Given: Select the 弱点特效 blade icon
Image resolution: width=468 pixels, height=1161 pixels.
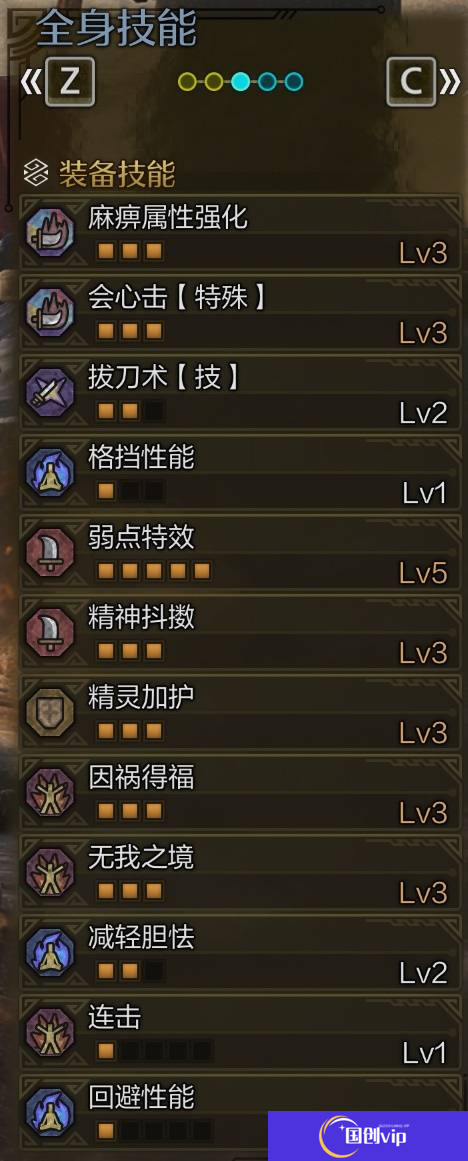Looking at the screenshot, I should (x=50, y=552).
